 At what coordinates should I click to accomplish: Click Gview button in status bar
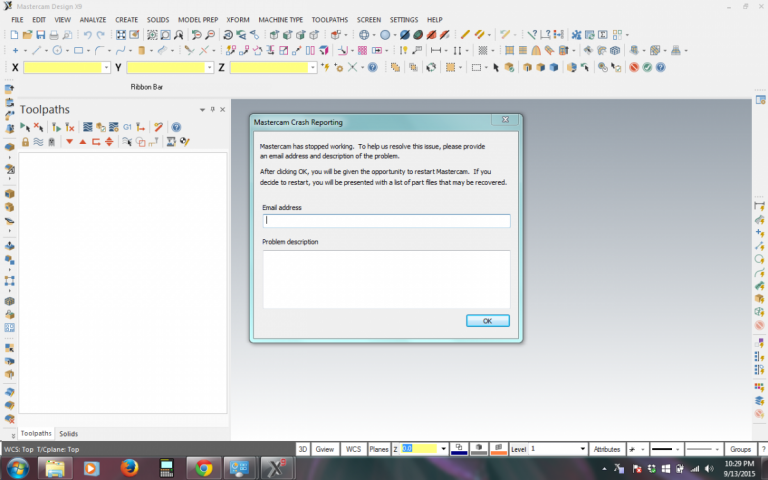click(x=324, y=449)
